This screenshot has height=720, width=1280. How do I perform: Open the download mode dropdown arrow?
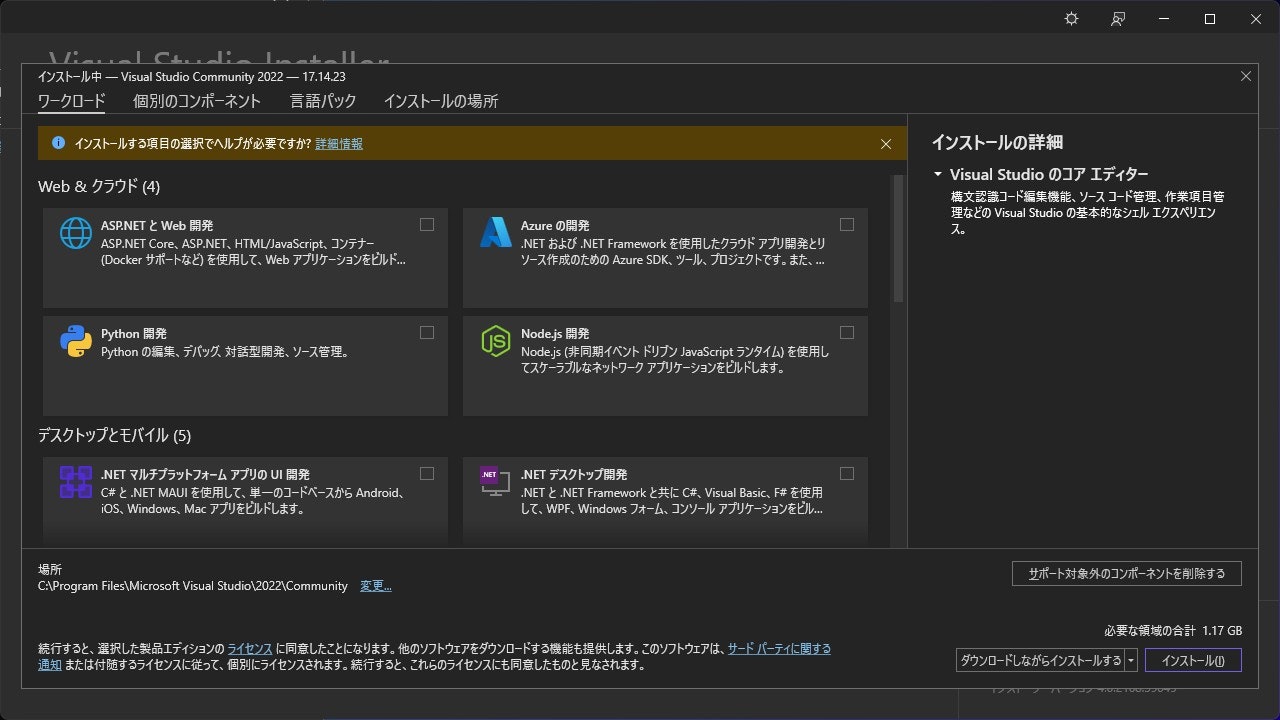point(1131,660)
